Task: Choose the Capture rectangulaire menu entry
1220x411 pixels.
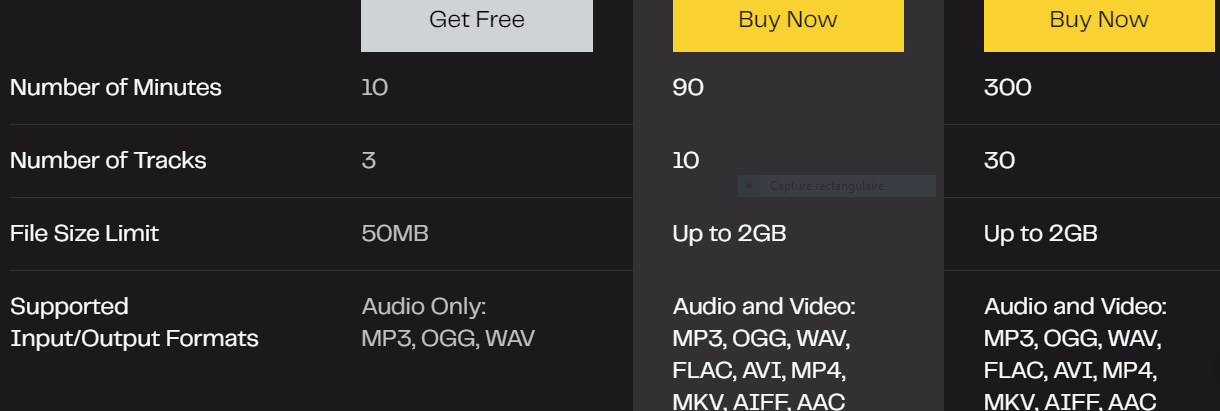Action: click(837, 186)
